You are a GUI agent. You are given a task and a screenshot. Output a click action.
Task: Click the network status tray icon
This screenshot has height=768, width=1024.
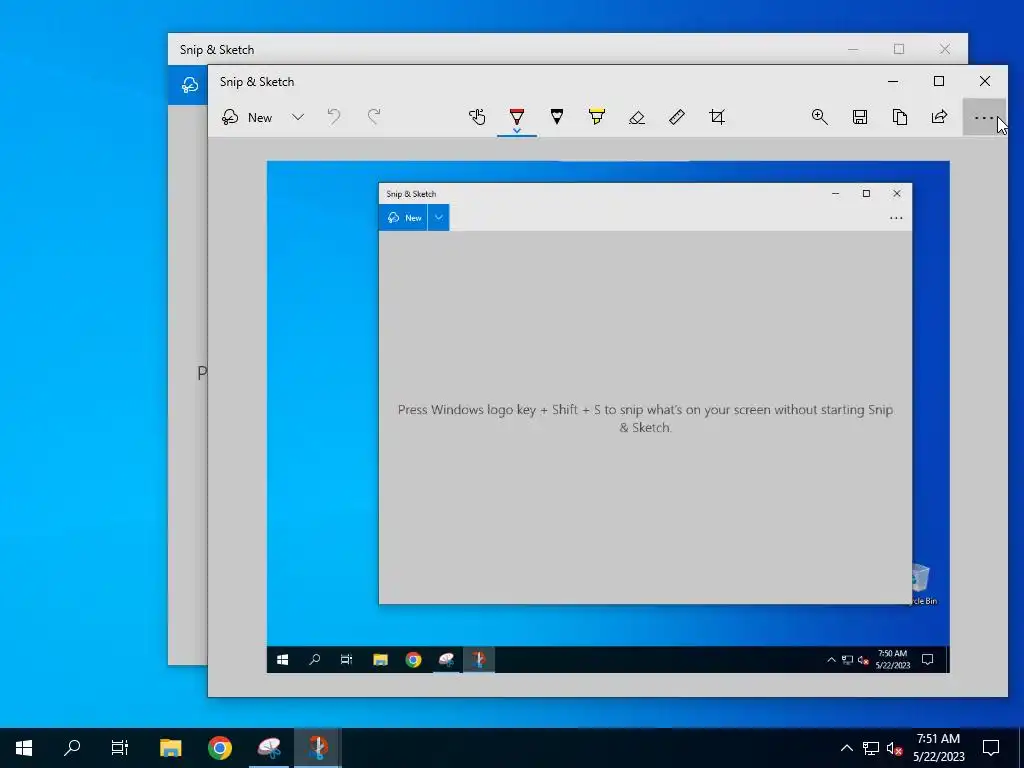tap(871, 748)
